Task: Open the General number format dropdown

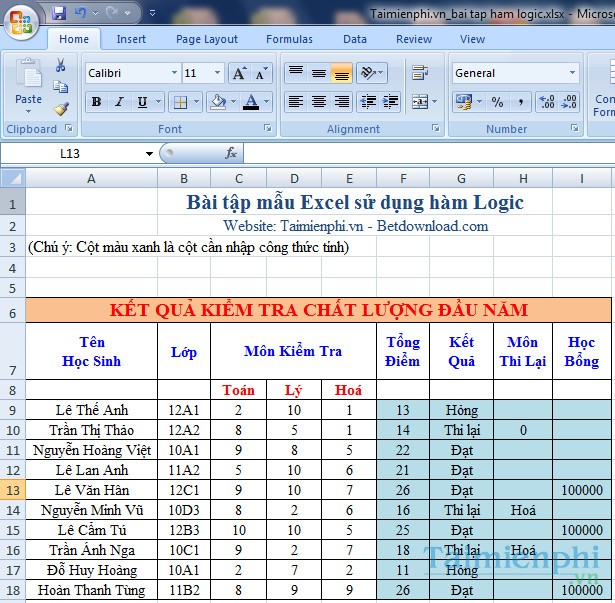Action: pos(572,73)
